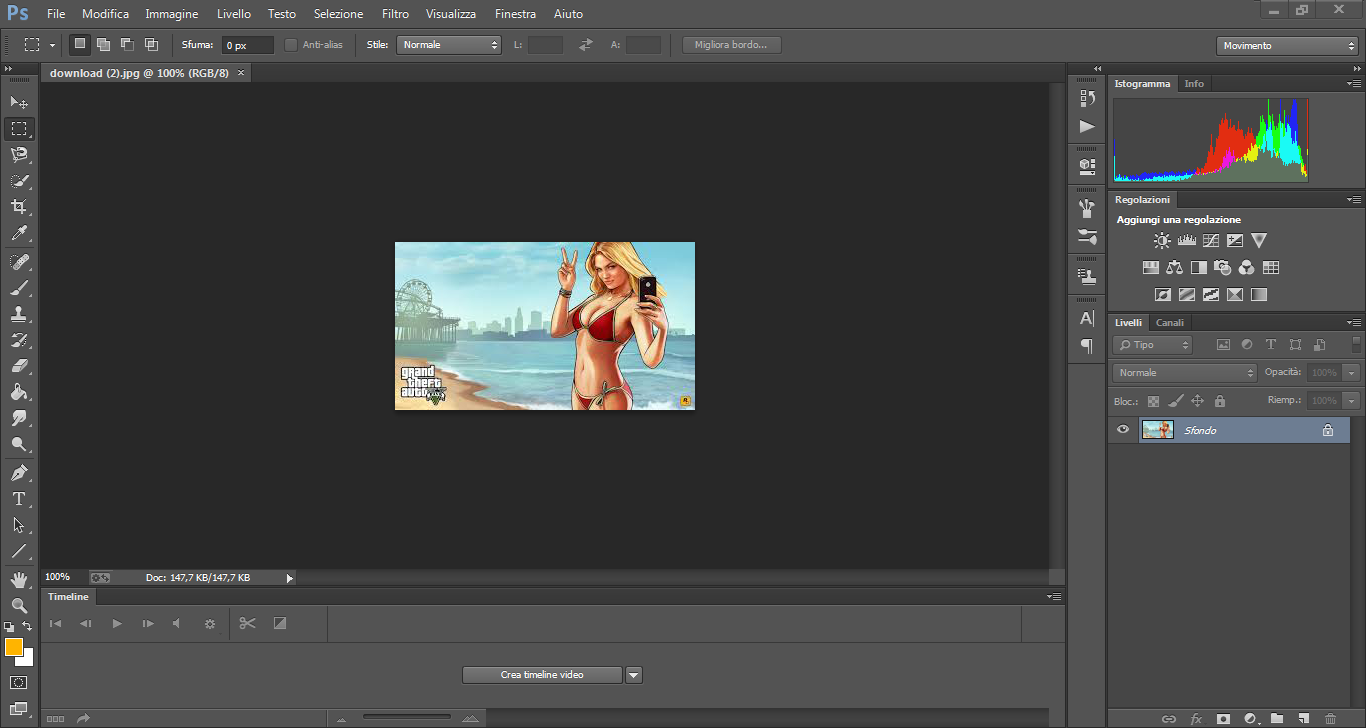The height and width of the screenshot is (728, 1366).
Task: Select the Path Selection tool
Action: coord(19,524)
